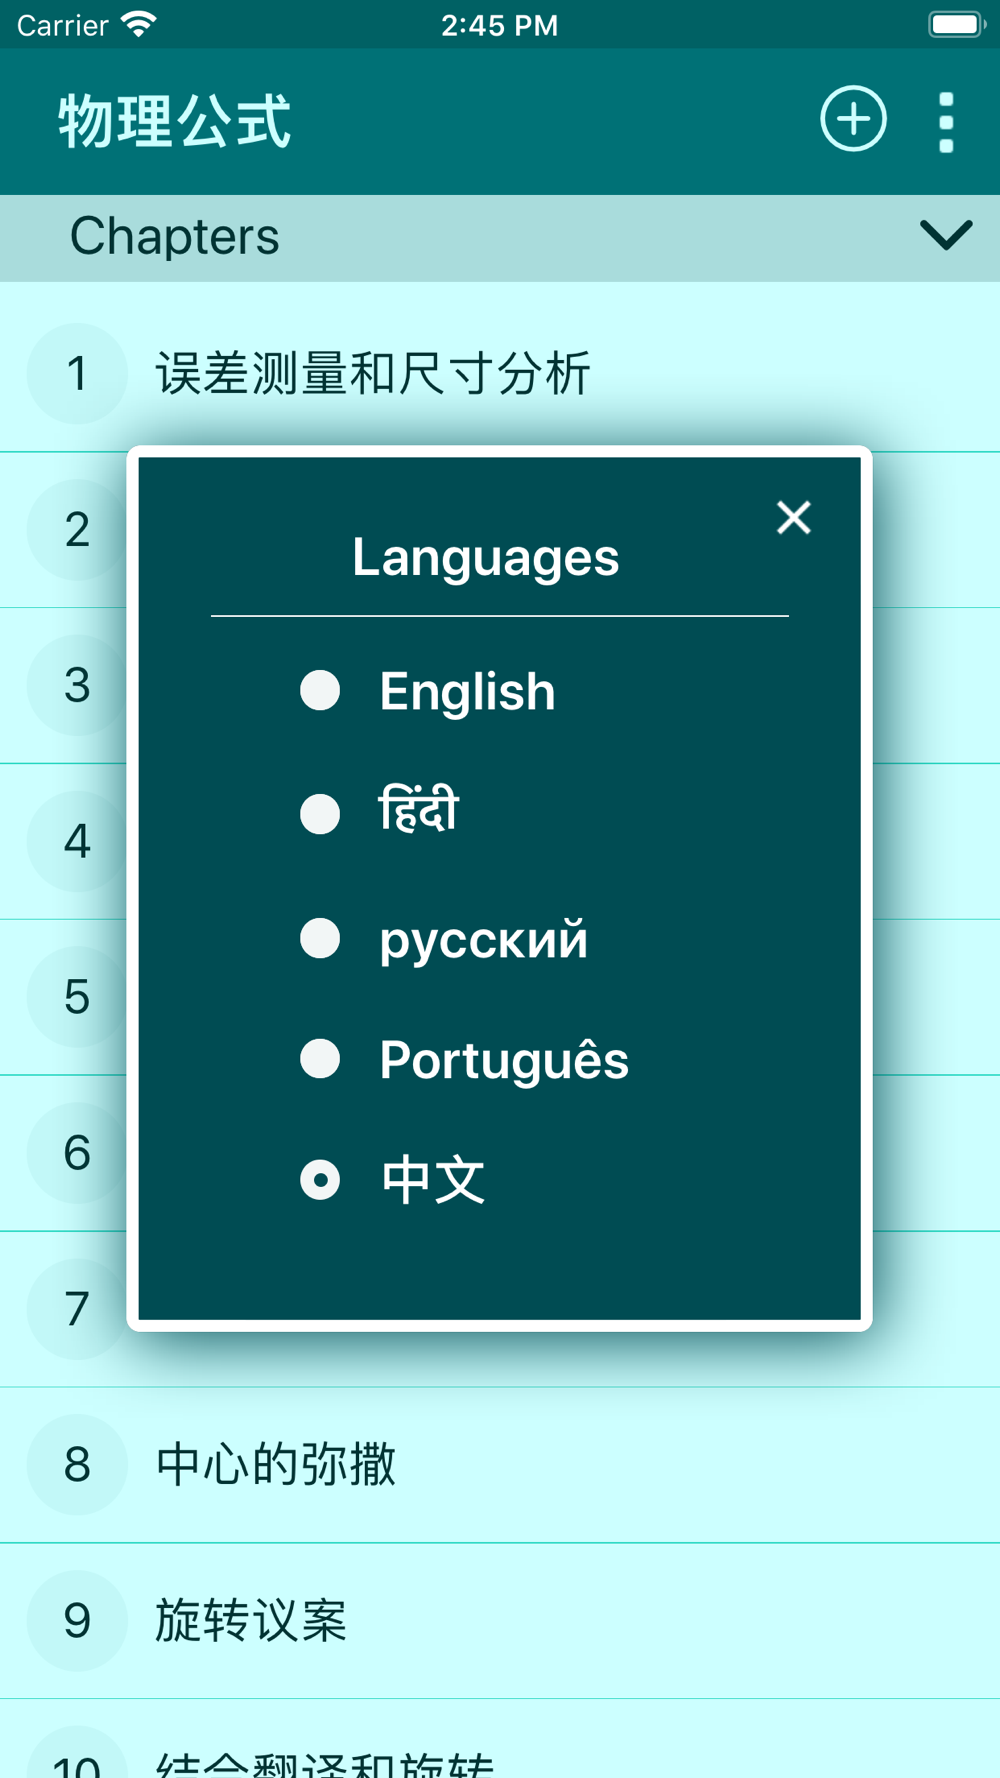Tap the chapter number 5 circle

pos(77,997)
